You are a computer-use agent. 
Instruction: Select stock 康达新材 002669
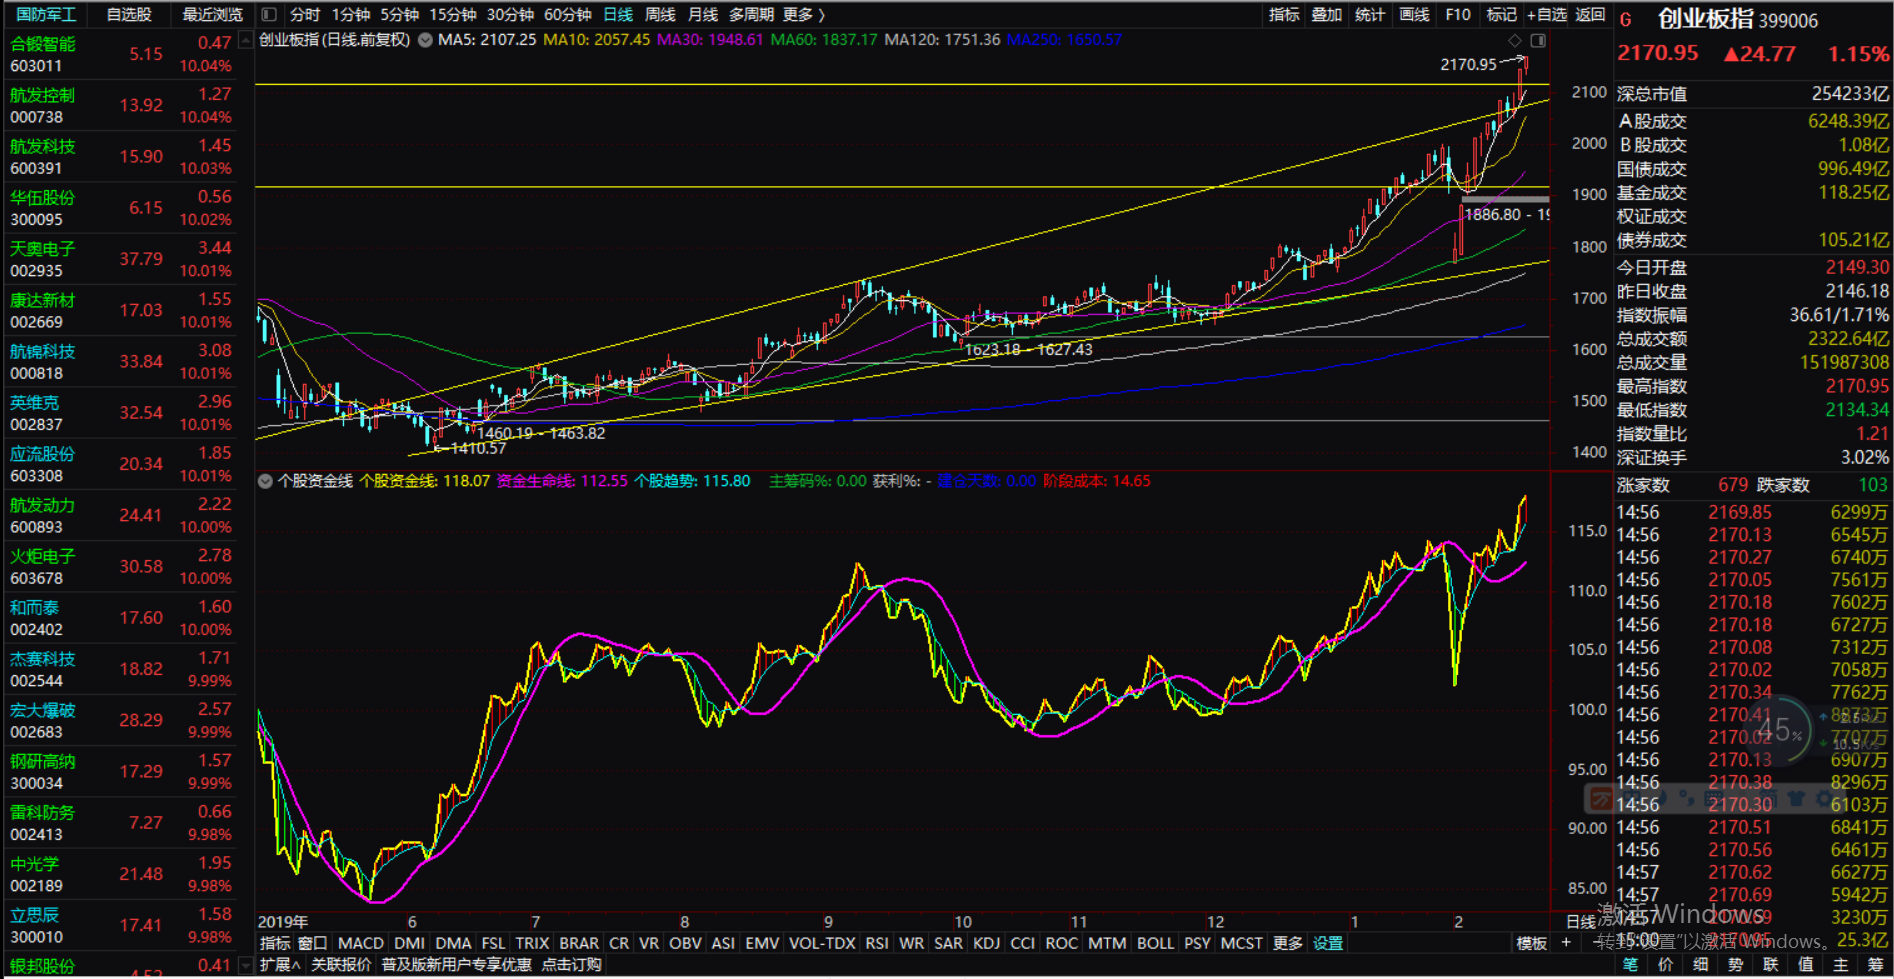coord(120,310)
